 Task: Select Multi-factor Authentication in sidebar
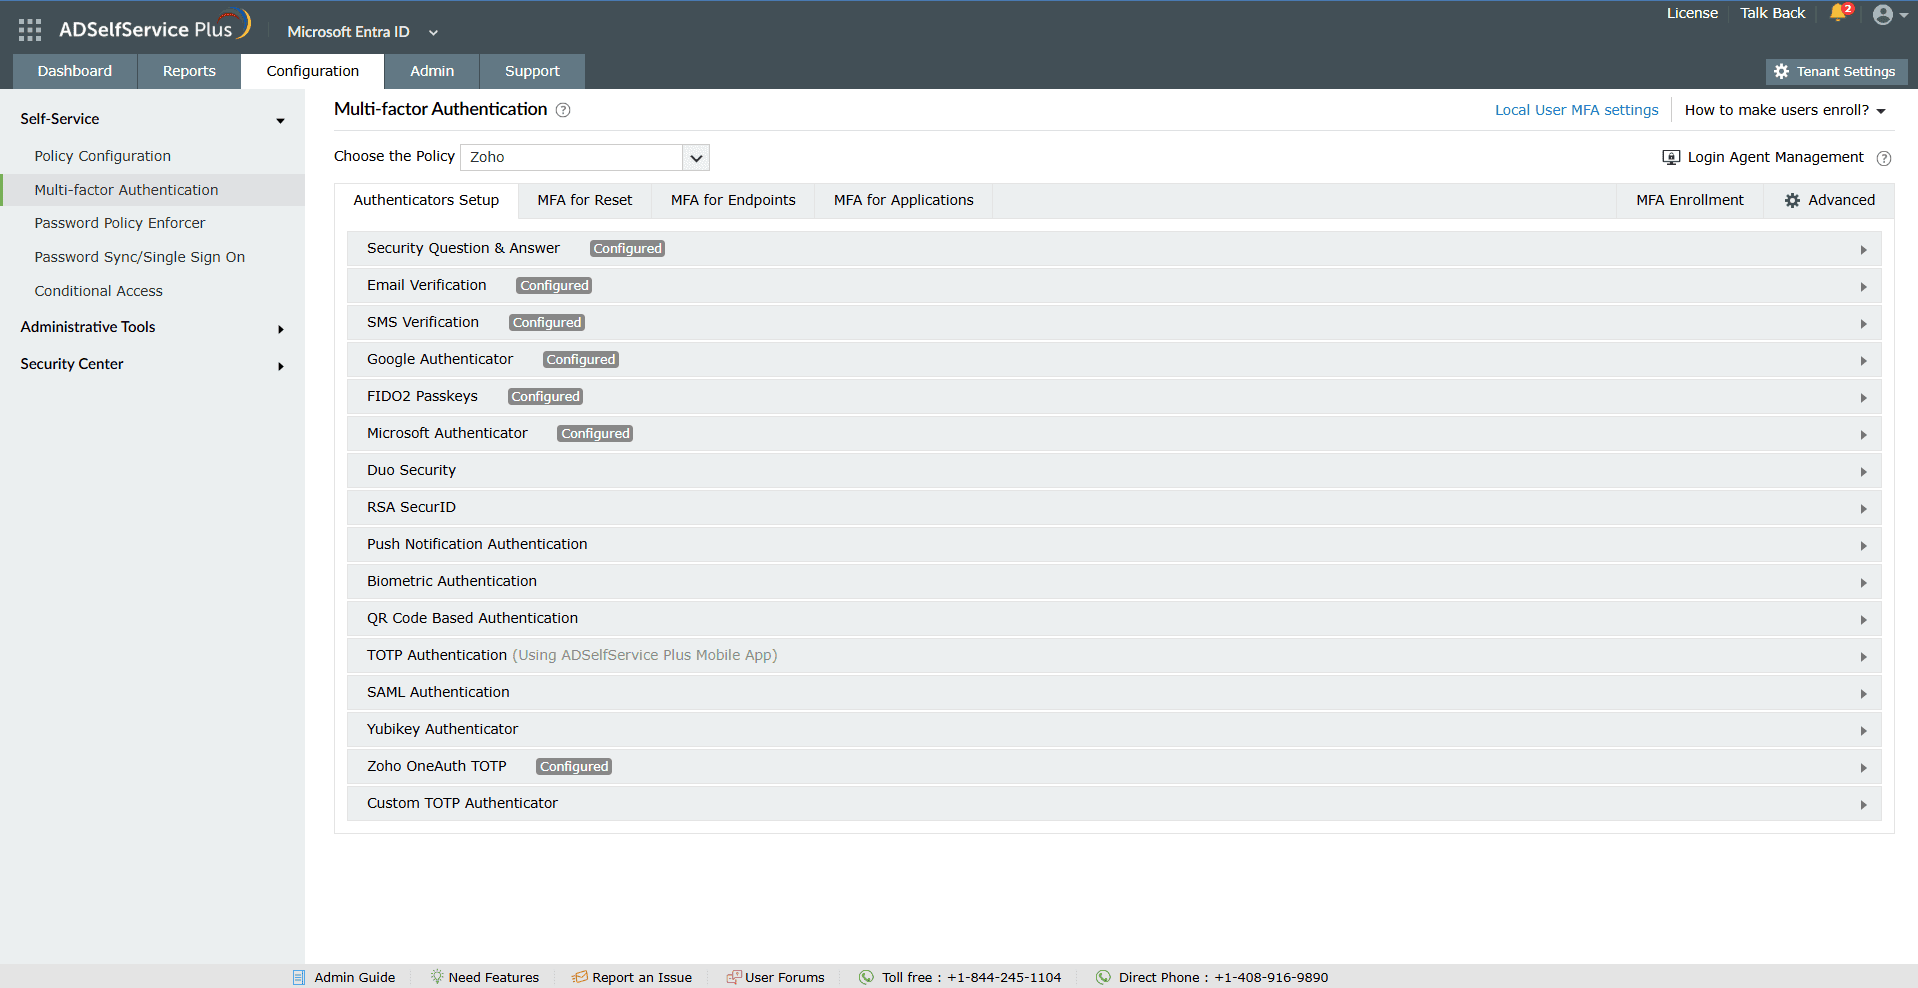(x=126, y=190)
